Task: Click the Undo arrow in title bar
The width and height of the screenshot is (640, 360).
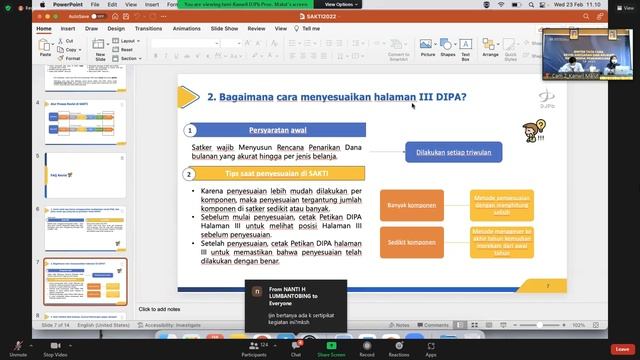Action: (x=138, y=16)
